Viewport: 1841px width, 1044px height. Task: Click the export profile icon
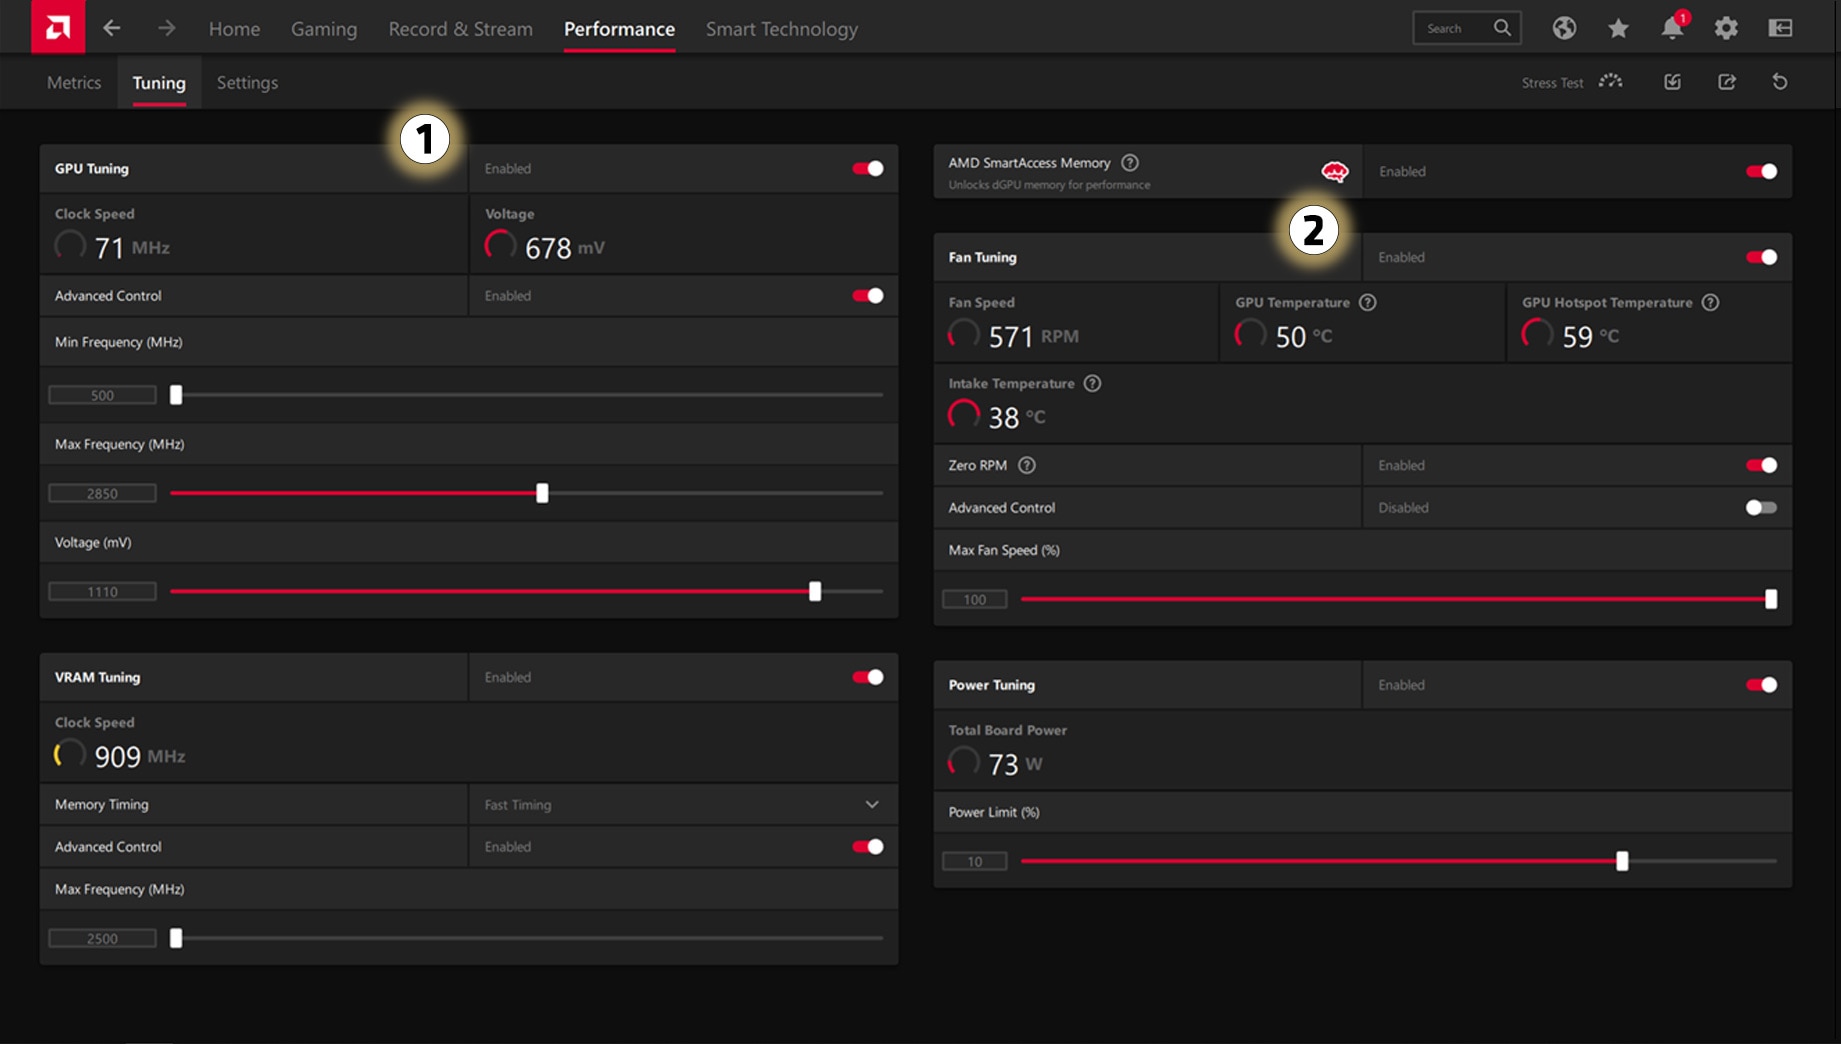(1726, 81)
